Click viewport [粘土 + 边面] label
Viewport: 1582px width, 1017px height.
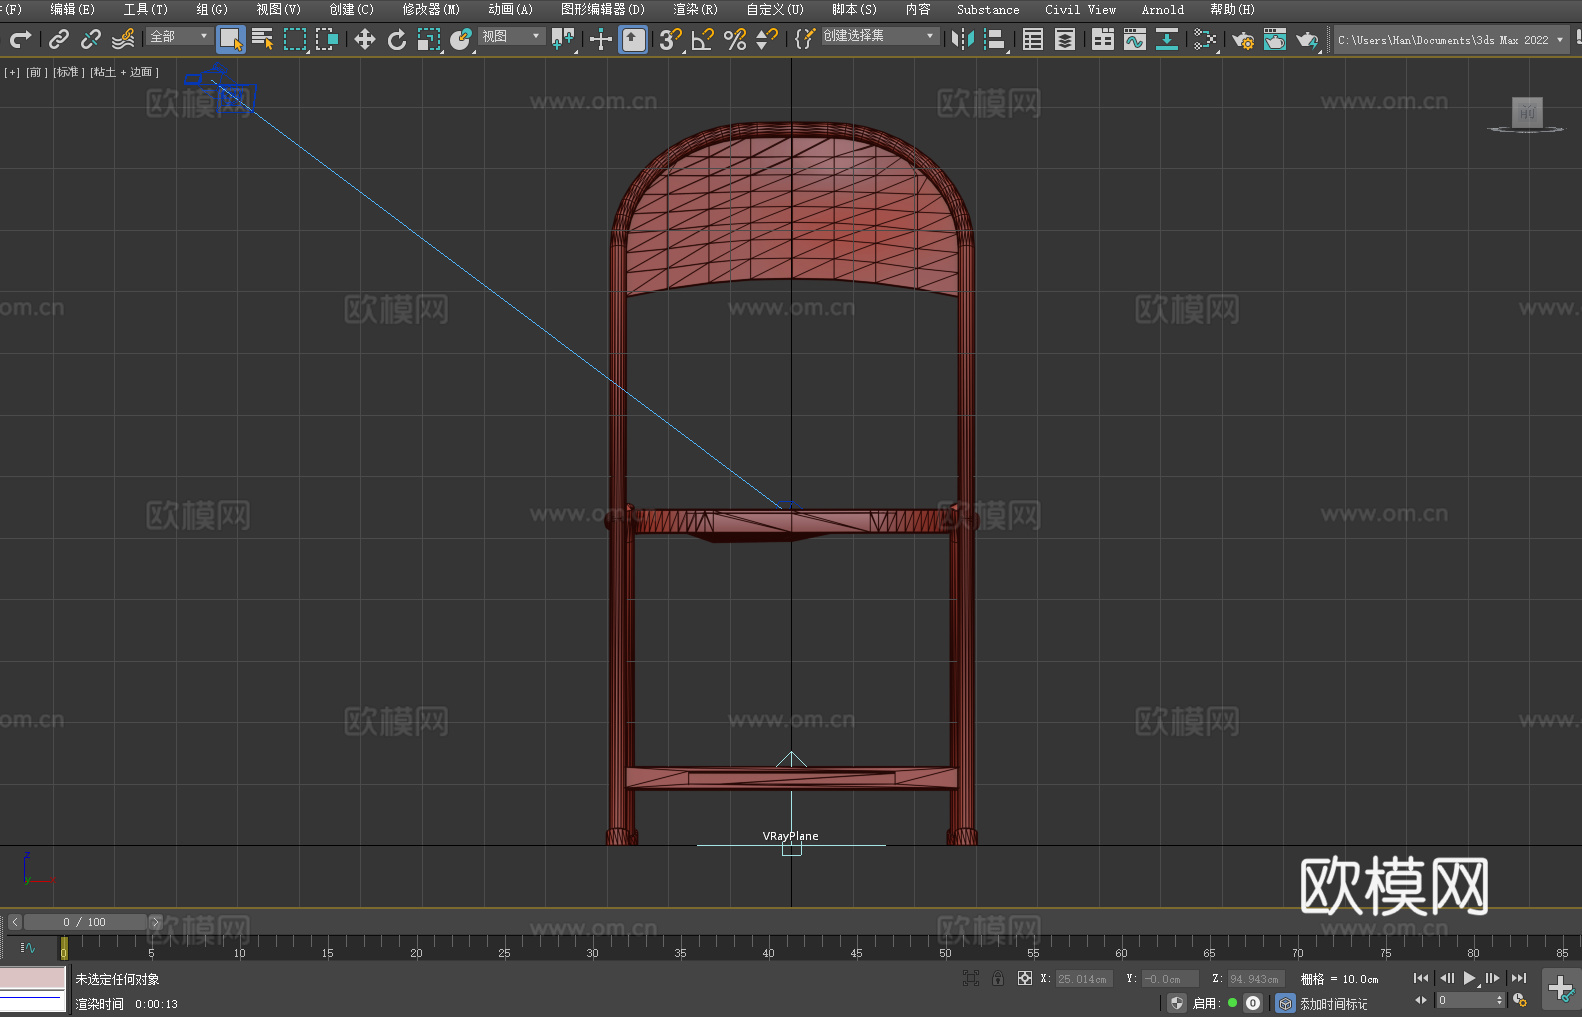coord(124,72)
